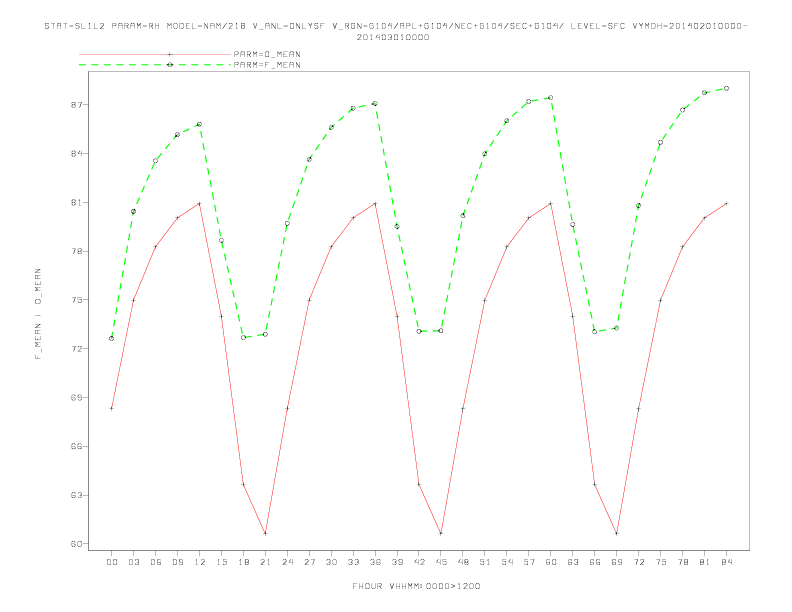Click x-axis tick label 18
Image resolution: width=792 pixels, height=612 pixels.
243,562
